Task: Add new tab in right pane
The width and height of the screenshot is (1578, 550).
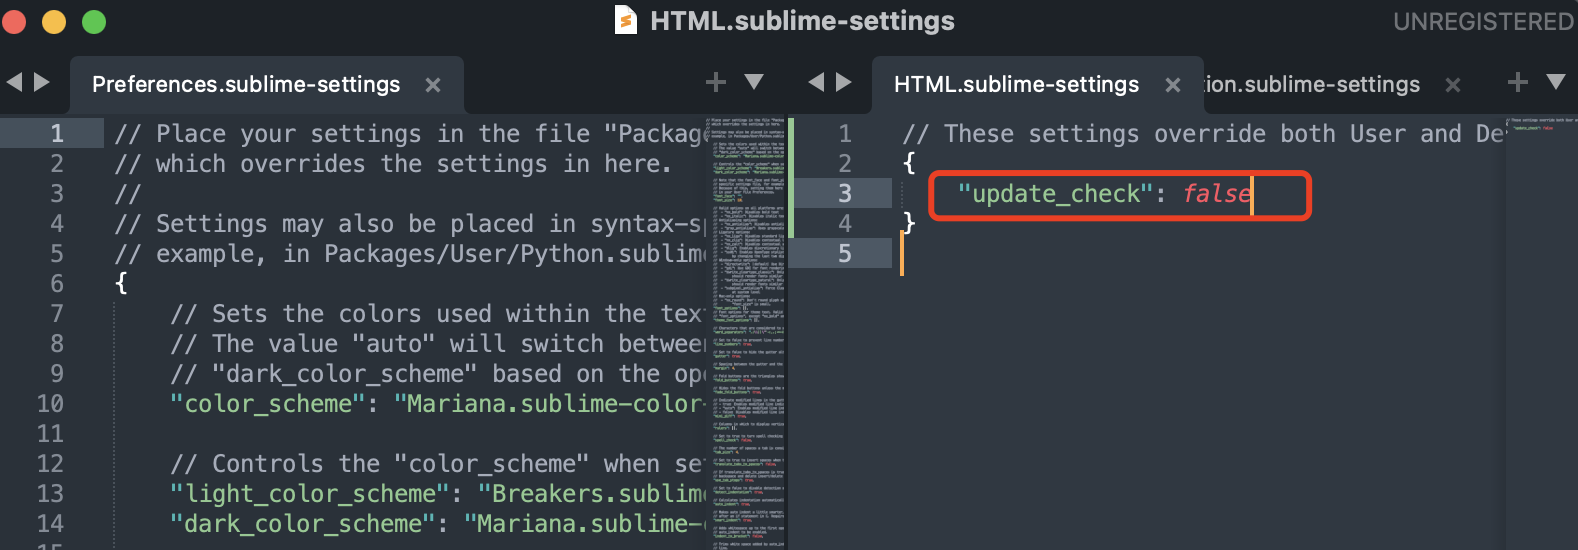Action: tap(1518, 82)
